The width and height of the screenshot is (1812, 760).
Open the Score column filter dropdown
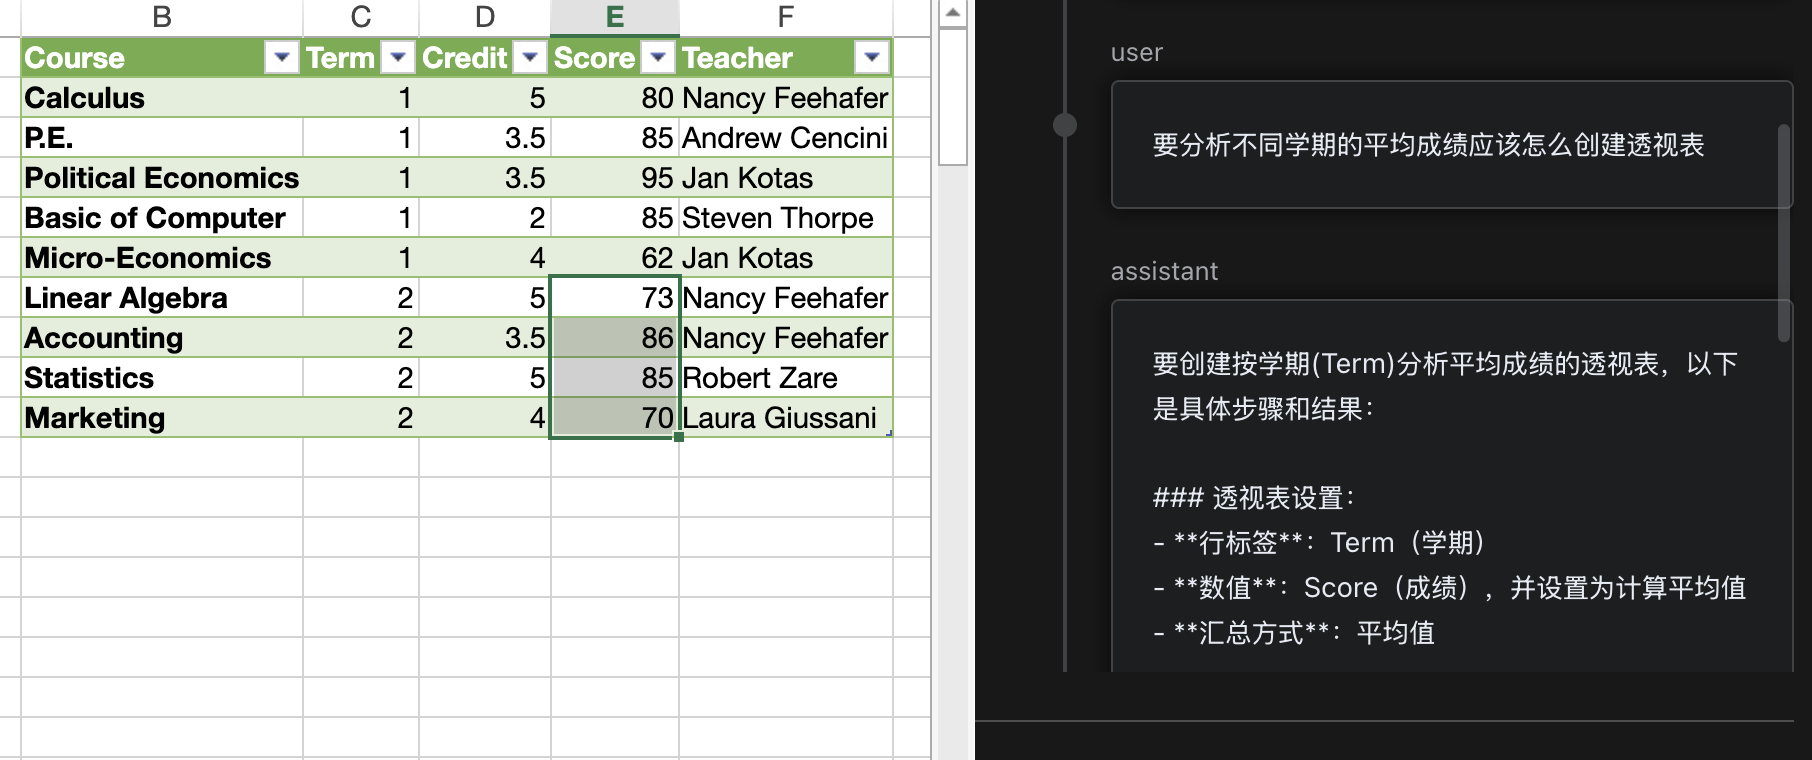(658, 58)
